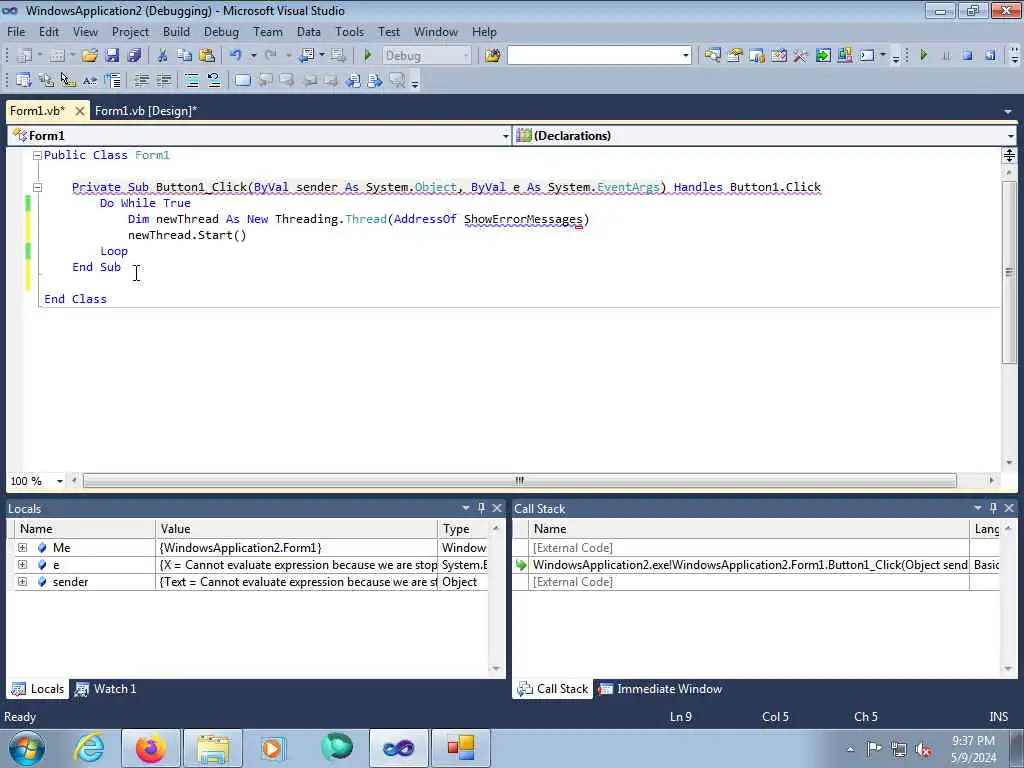Image resolution: width=1024 pixels, height=768 pixels.
Task: Collapse the Public Class Form1 outline
Action: 37,155
